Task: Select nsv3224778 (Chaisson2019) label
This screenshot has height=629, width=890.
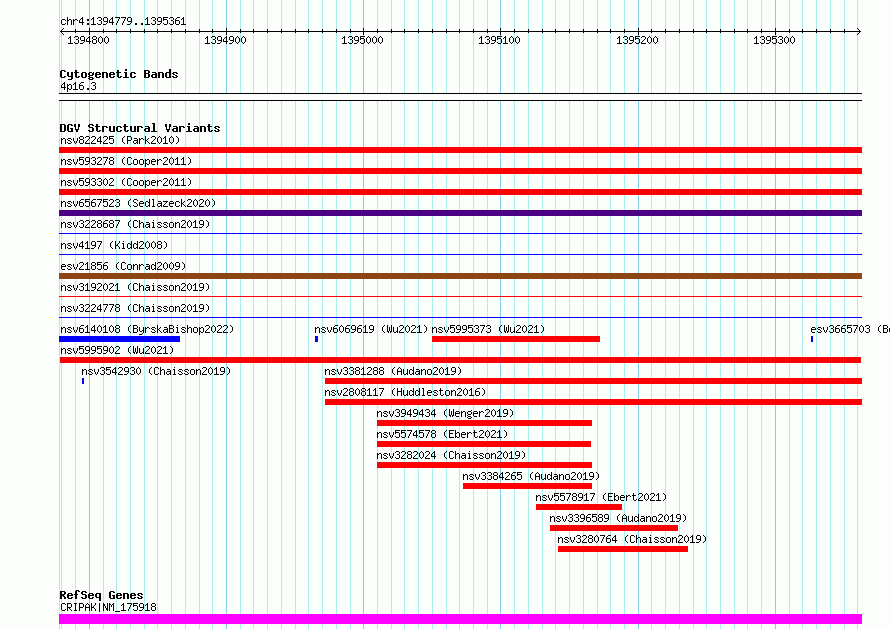Action: (x=135, y=308)
